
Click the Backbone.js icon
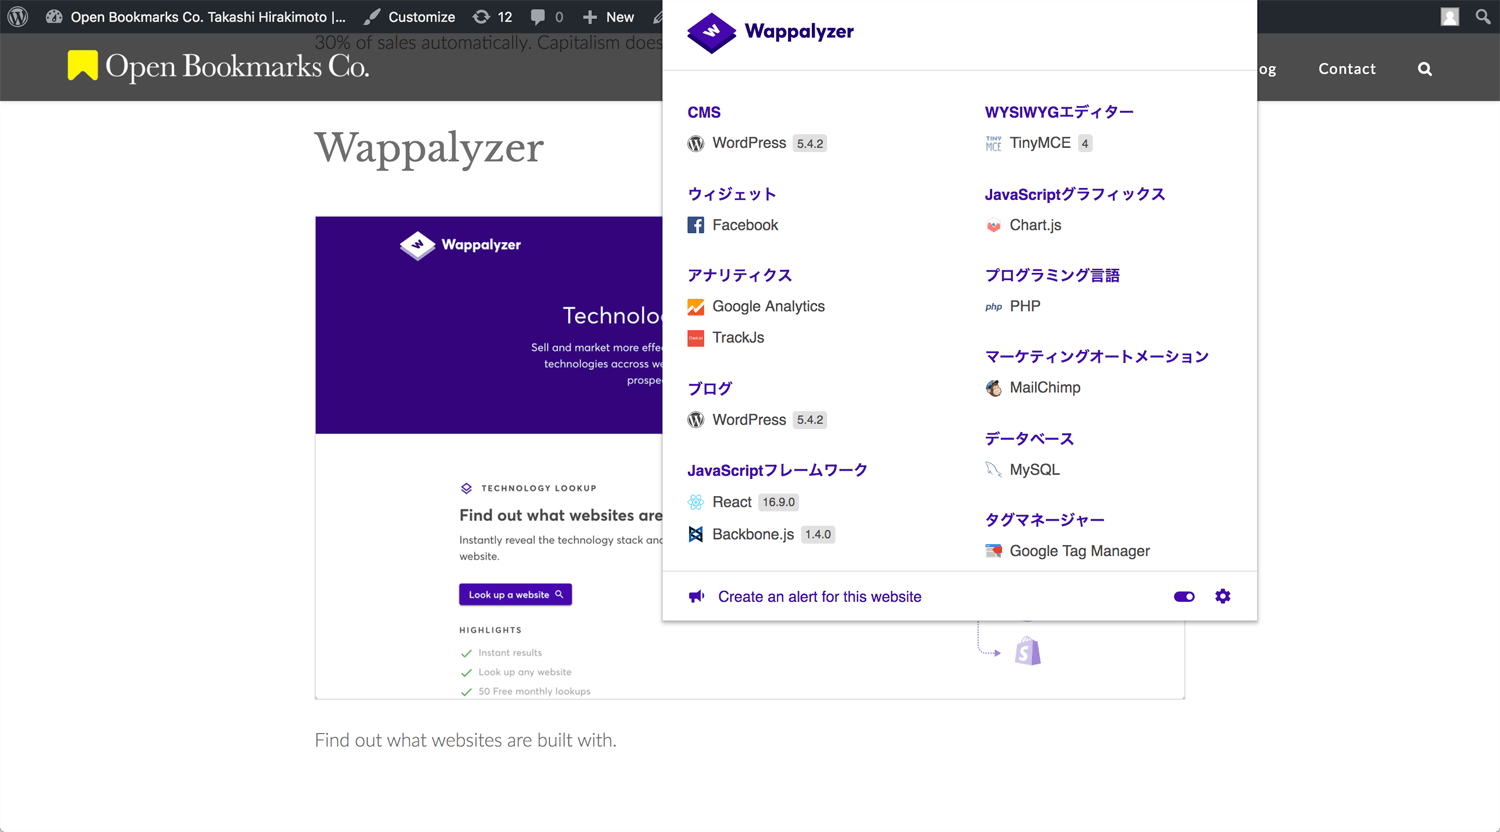point(696,534)
